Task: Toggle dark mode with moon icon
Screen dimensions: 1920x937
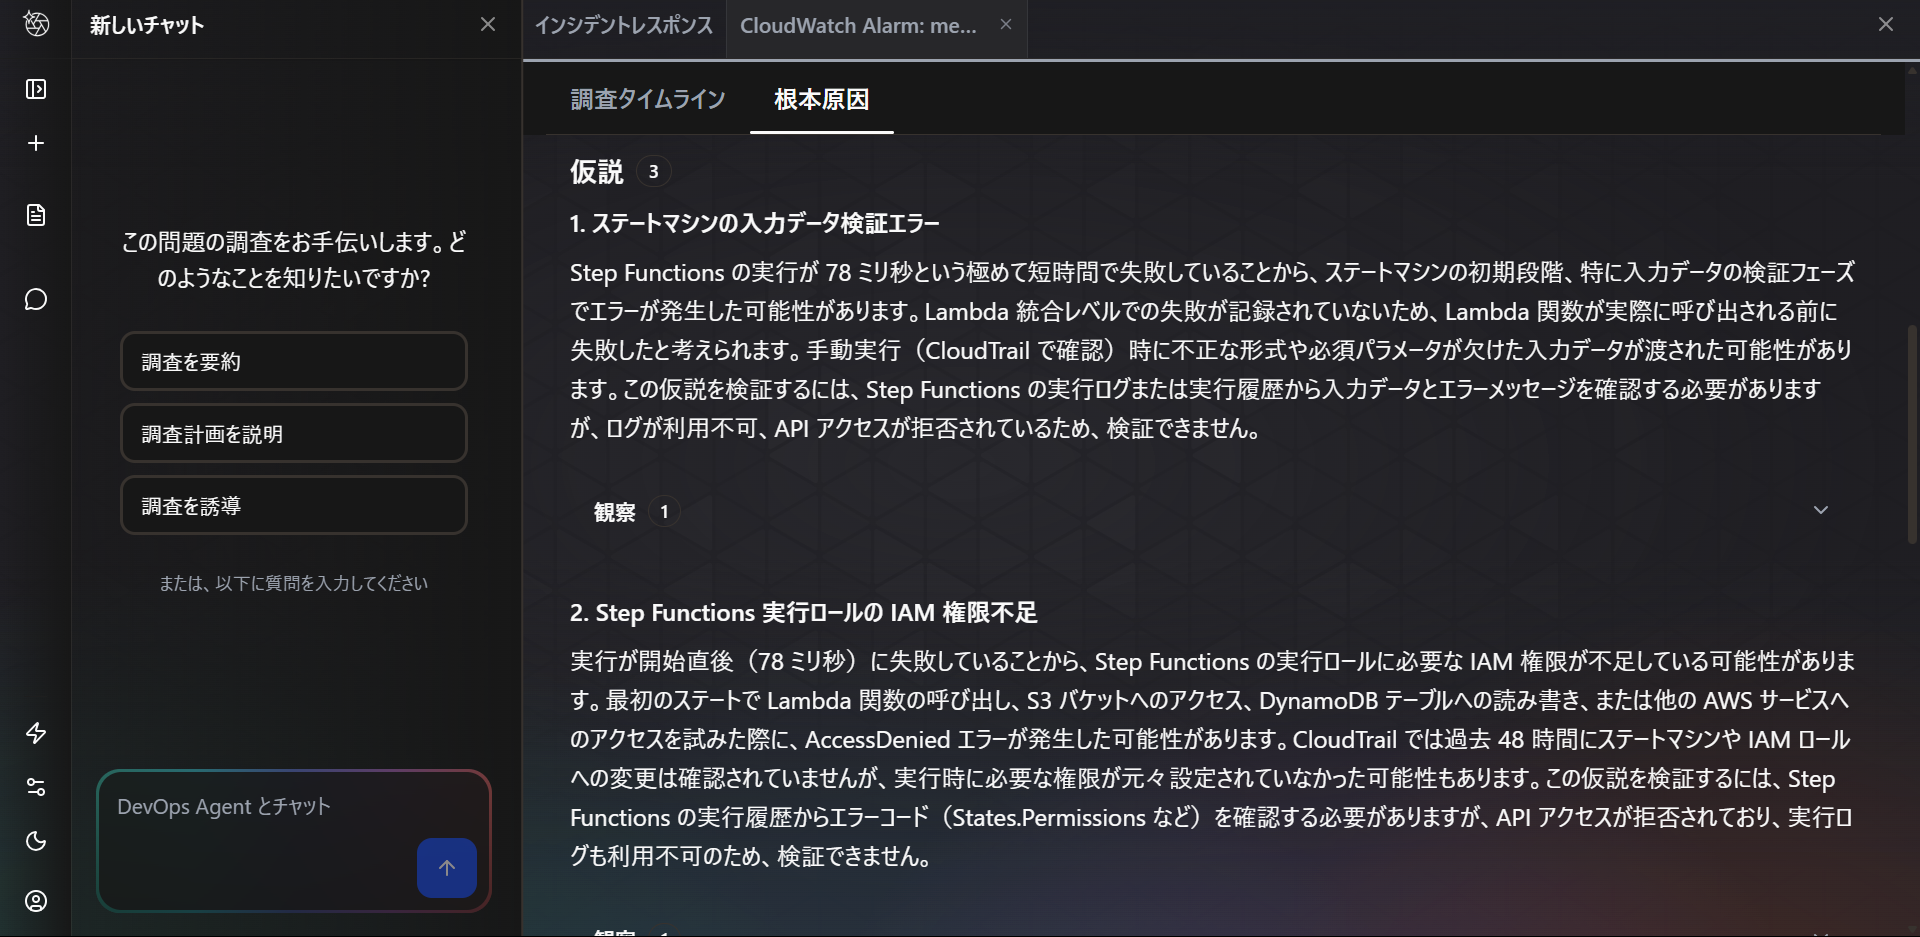Action: click(x=36, y=841)
